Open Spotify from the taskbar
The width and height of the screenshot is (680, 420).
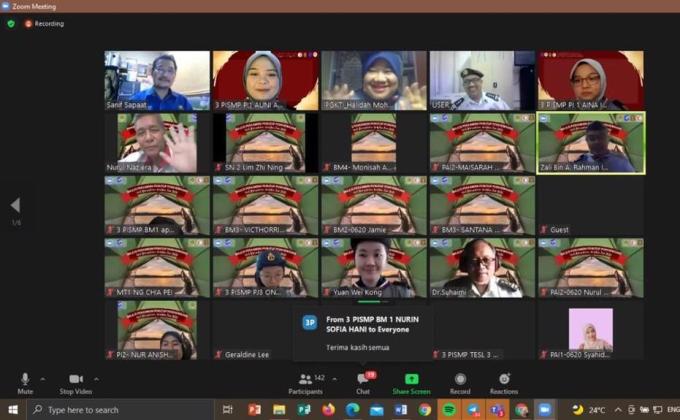[448, 410]
